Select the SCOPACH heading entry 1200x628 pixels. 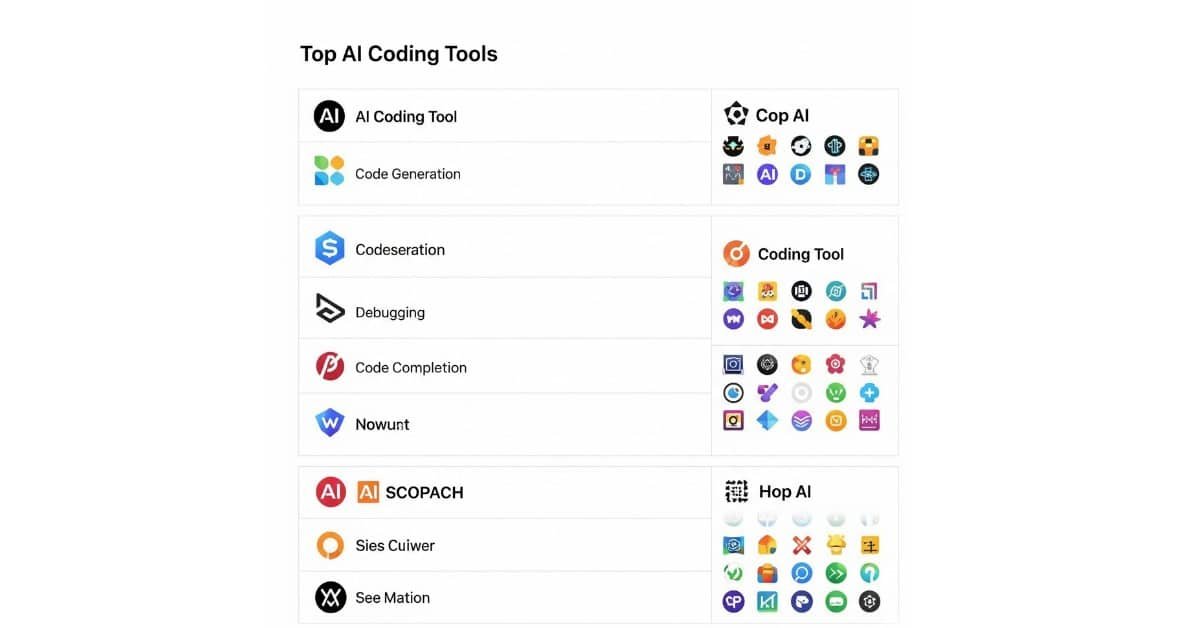click(x=424, y=492)
